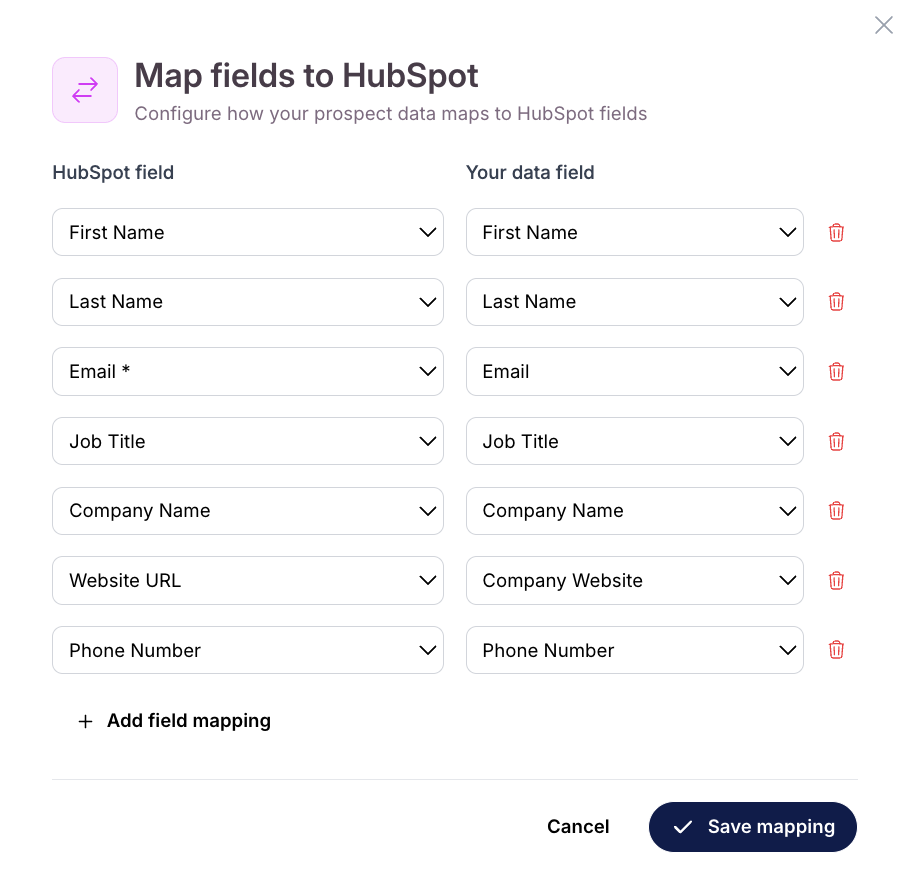
Task: Open the Website URL HubSpot dropdown
Action: [248, 580]
